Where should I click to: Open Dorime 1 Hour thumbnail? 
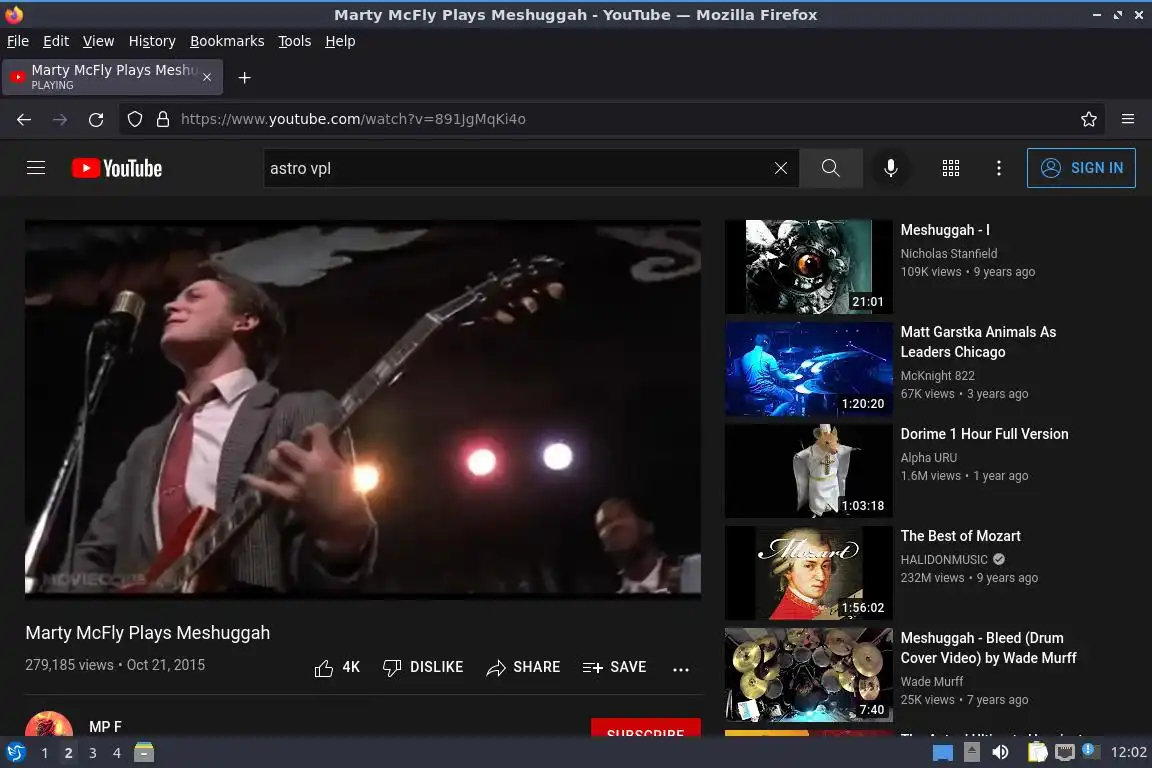pos(809,471)
